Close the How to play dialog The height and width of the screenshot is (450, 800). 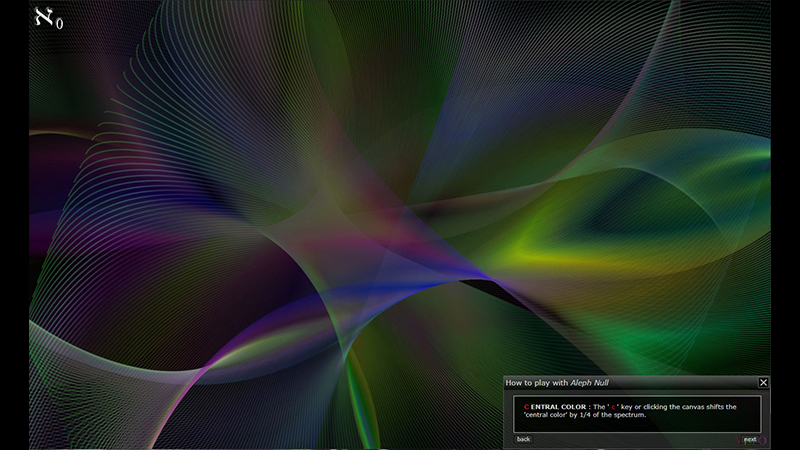pyautogui.click(x=763, y=382)
